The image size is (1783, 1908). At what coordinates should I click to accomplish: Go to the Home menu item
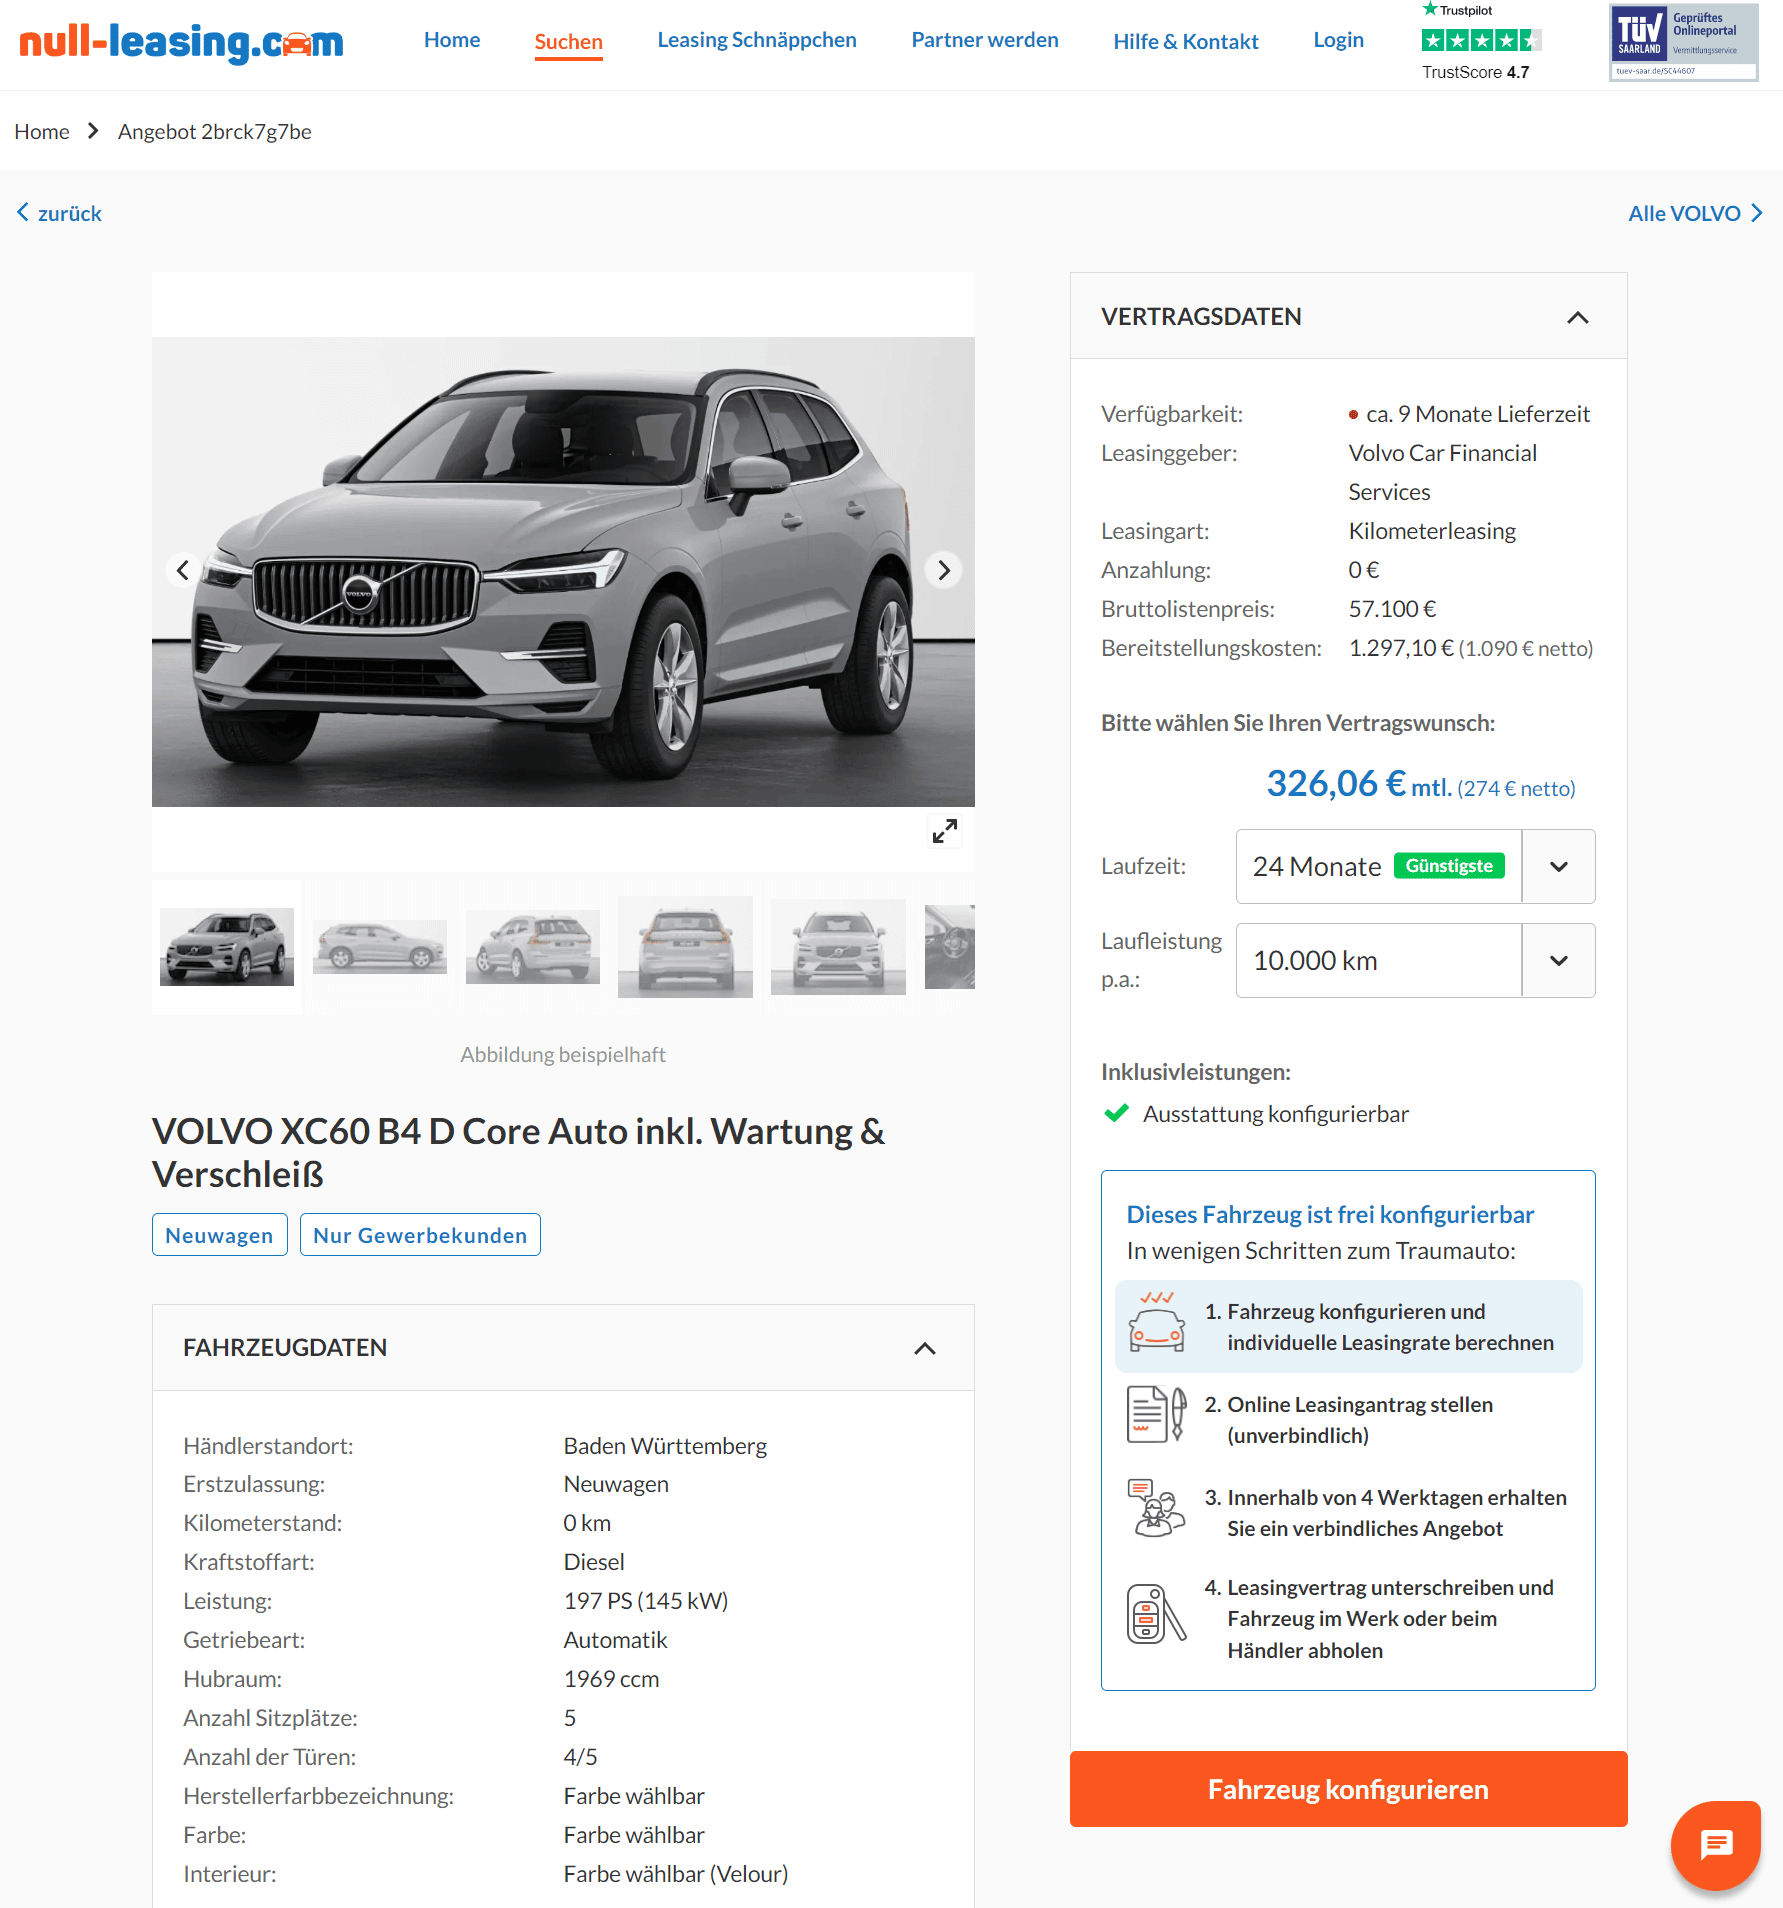click(x=452, y=40)
